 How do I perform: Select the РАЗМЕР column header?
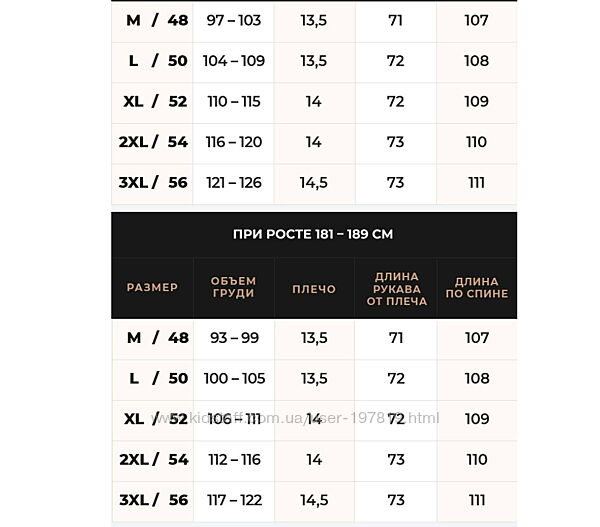(152, 287)
